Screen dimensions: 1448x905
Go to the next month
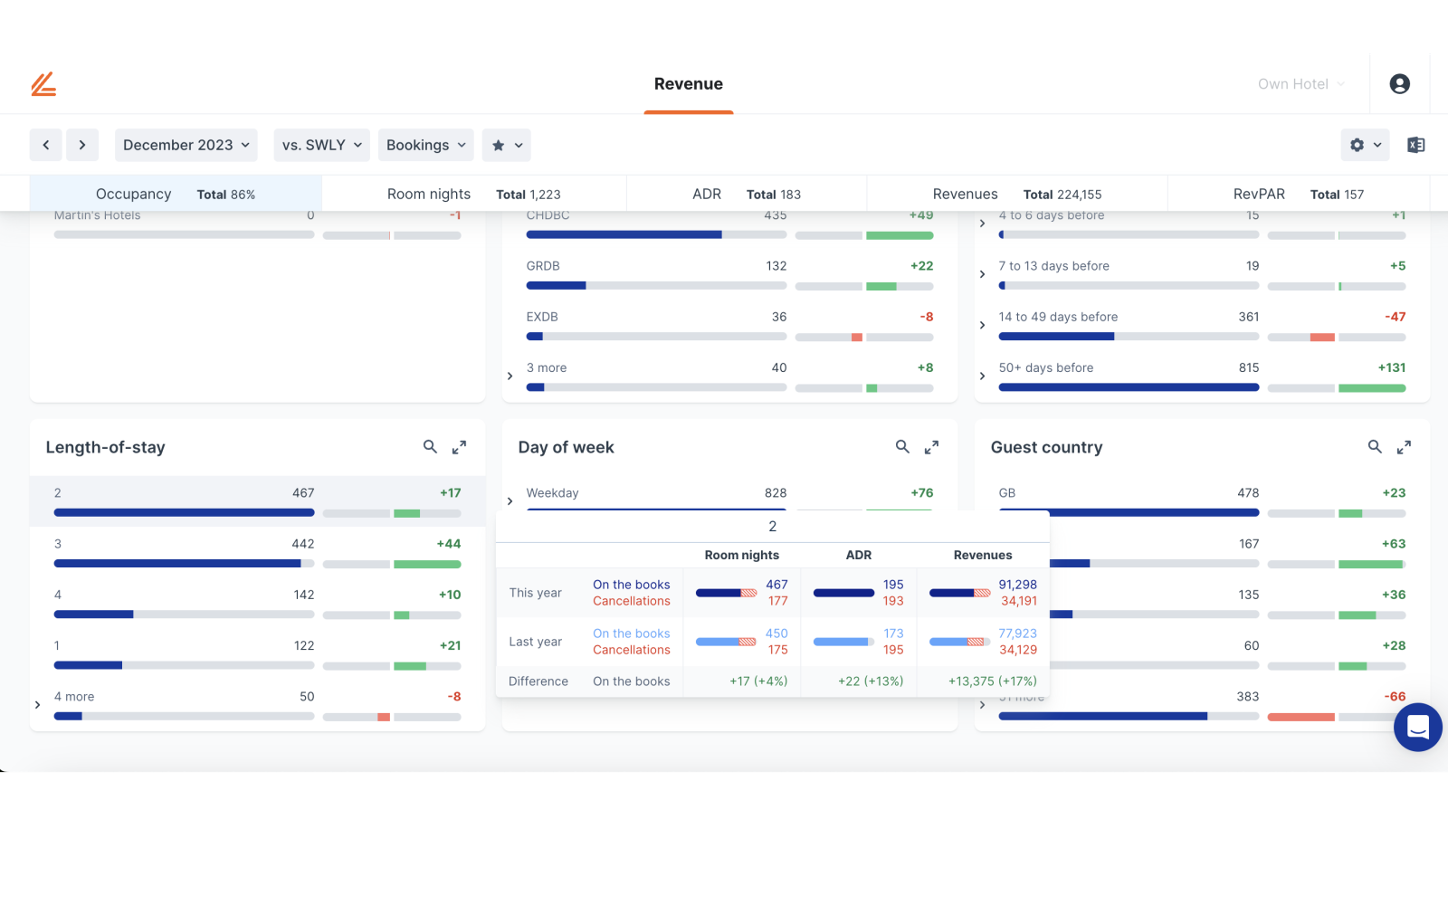click(x=82, y=145)
